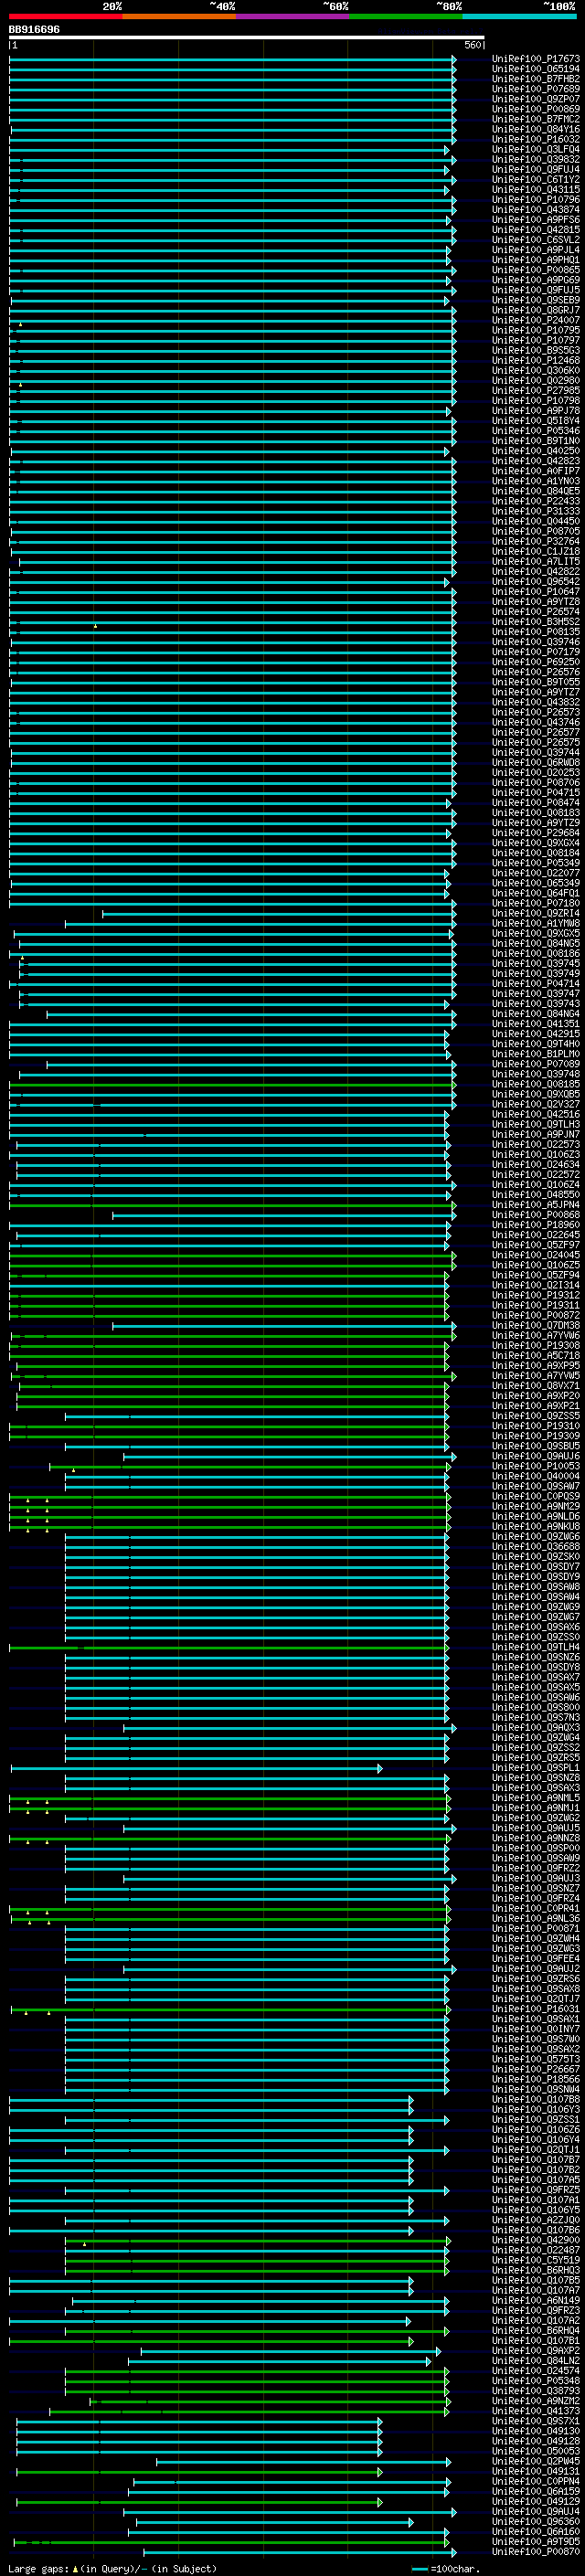Select hit UniRef100_A9PJL4
The height and width of the screenshot is (2576, 585).
[536, 250]
